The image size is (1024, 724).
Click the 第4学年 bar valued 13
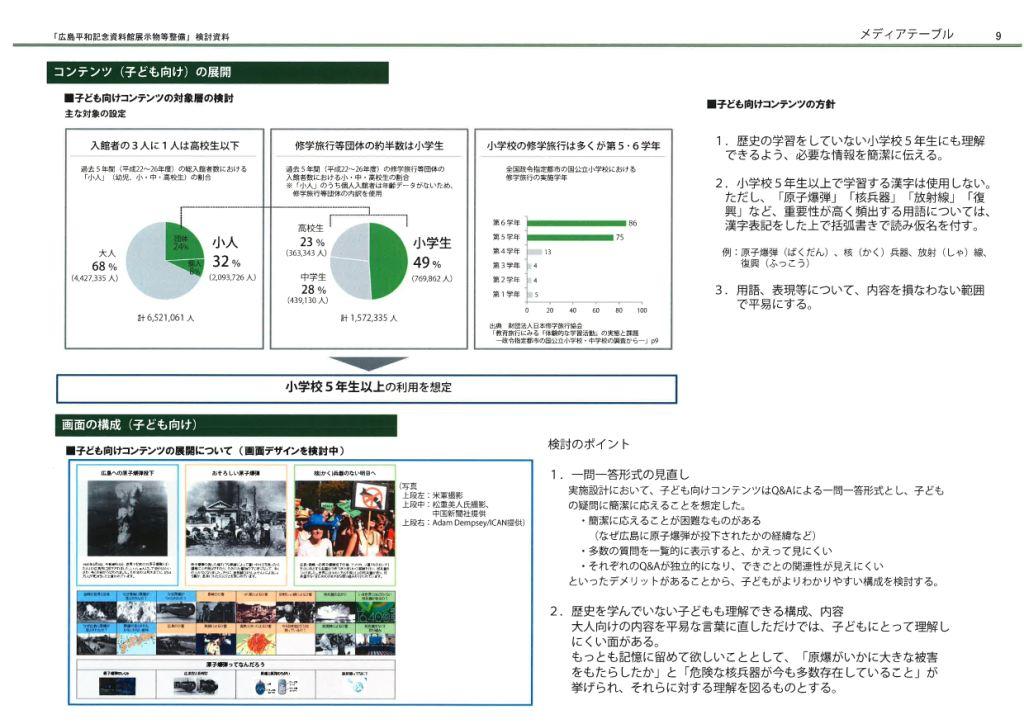coord(534,252)
